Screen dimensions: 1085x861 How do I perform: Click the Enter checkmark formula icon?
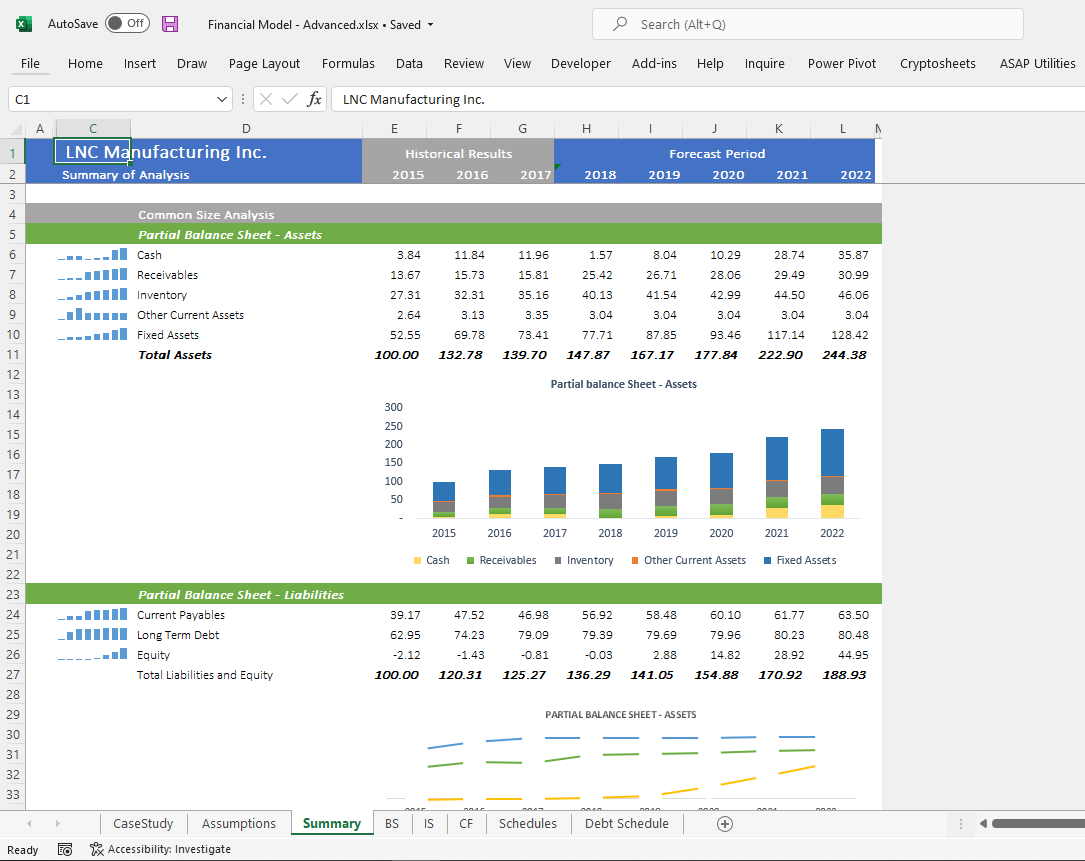(x=290, y=99)
